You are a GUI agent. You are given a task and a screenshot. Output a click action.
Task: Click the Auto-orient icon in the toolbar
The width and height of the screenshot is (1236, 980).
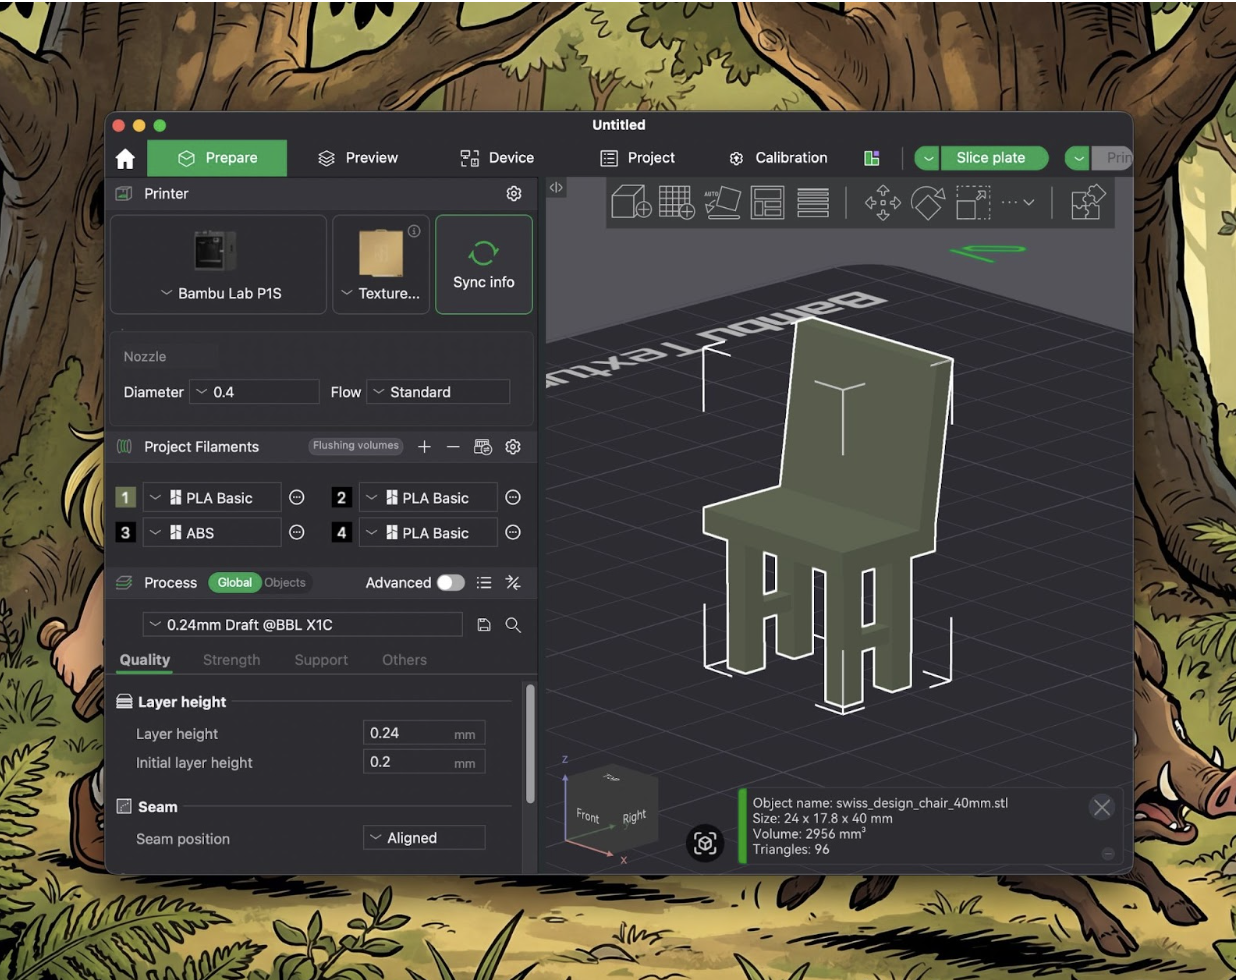[x=723, y=203]
